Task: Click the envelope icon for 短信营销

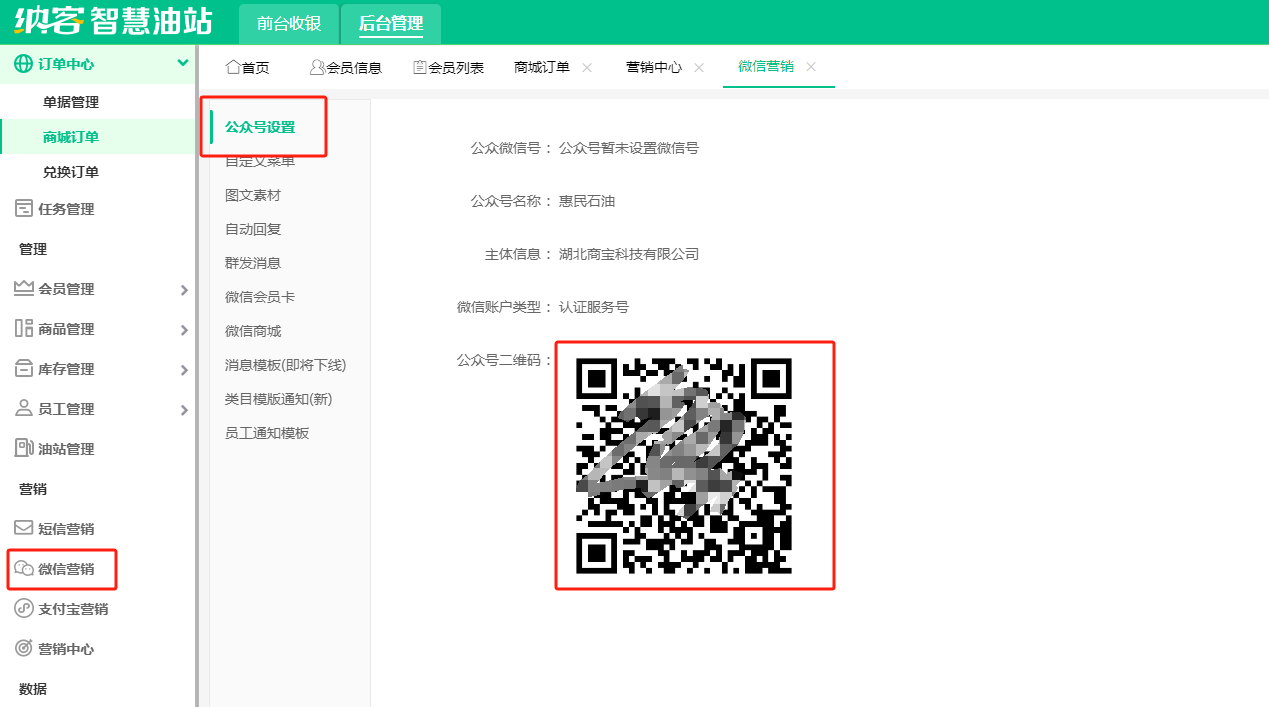Action: 23,528
